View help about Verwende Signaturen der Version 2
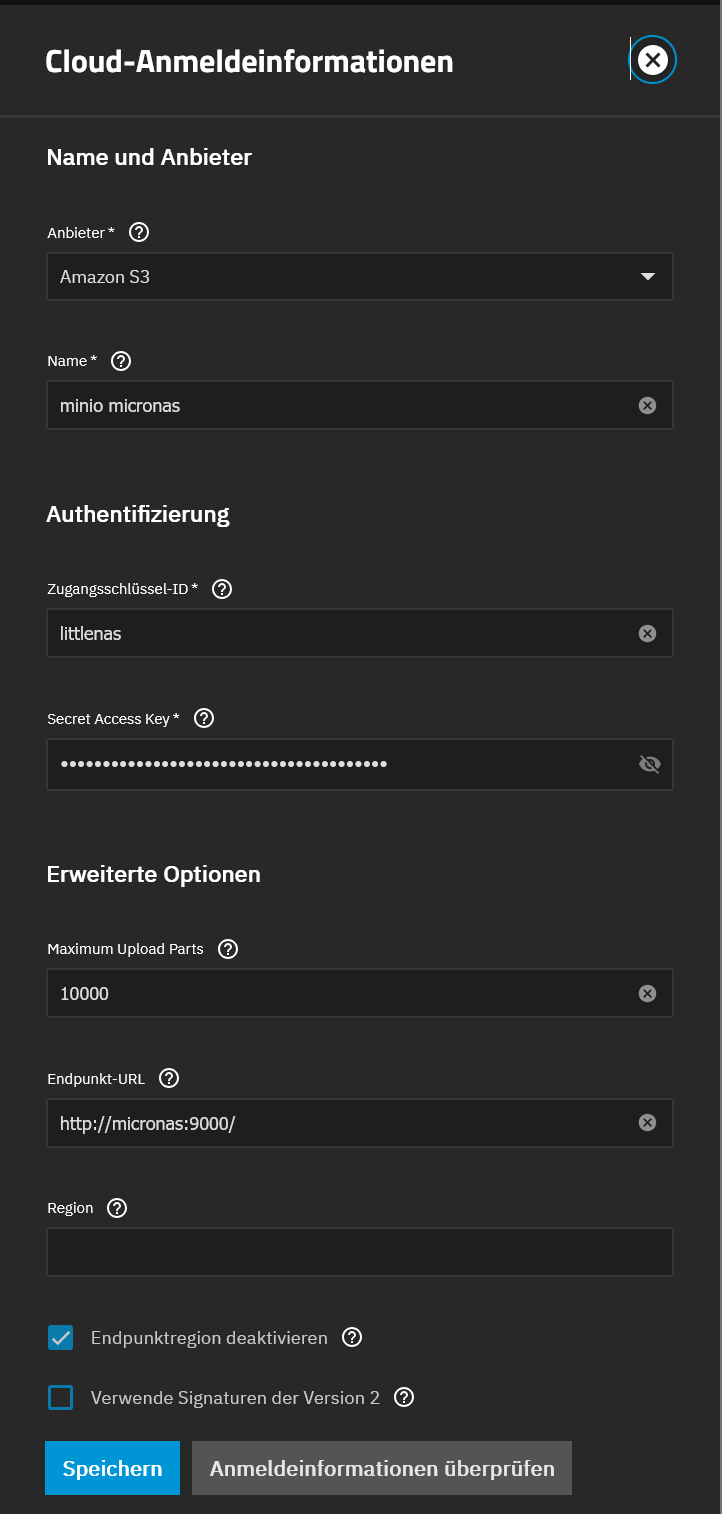This screenshot has width=722, height=1514. [x=404, y=1397]
